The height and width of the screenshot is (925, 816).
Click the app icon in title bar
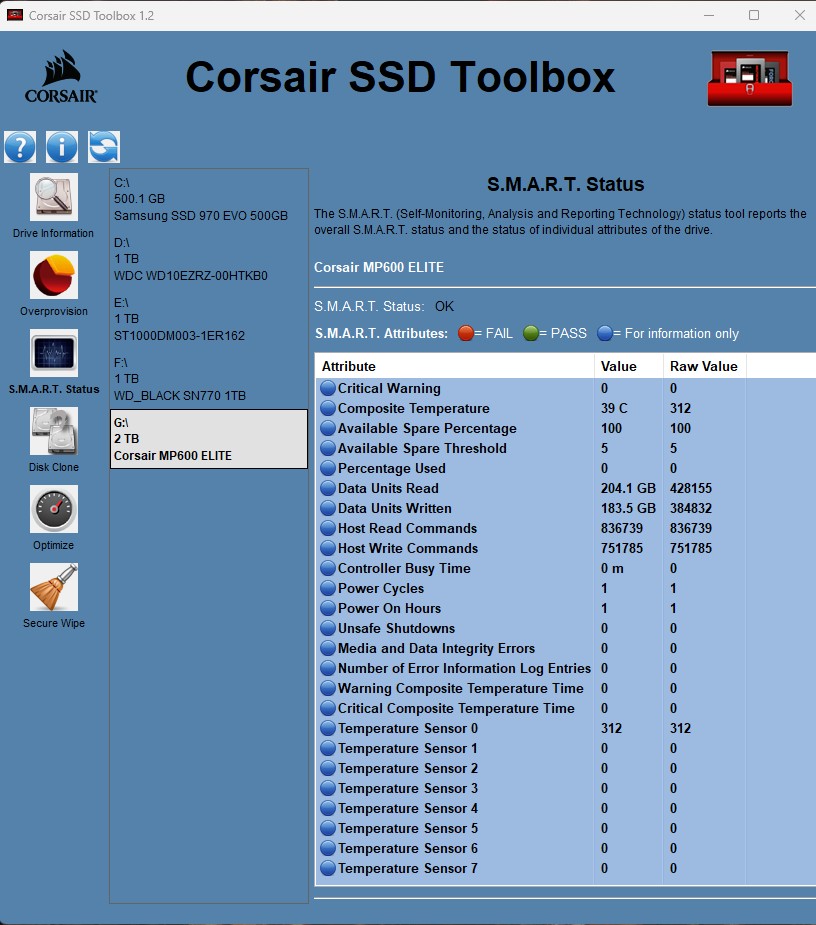(x=15, y=15)
